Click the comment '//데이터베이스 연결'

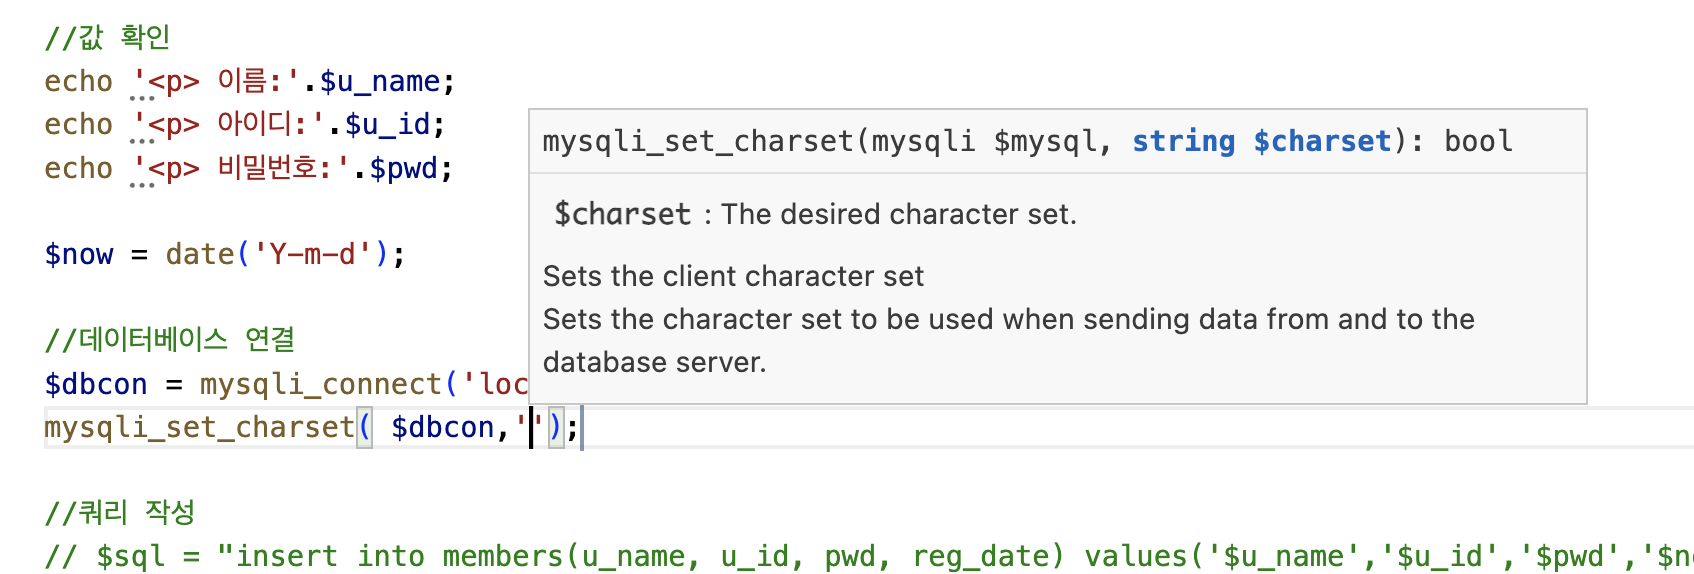[x=169, y=340]
